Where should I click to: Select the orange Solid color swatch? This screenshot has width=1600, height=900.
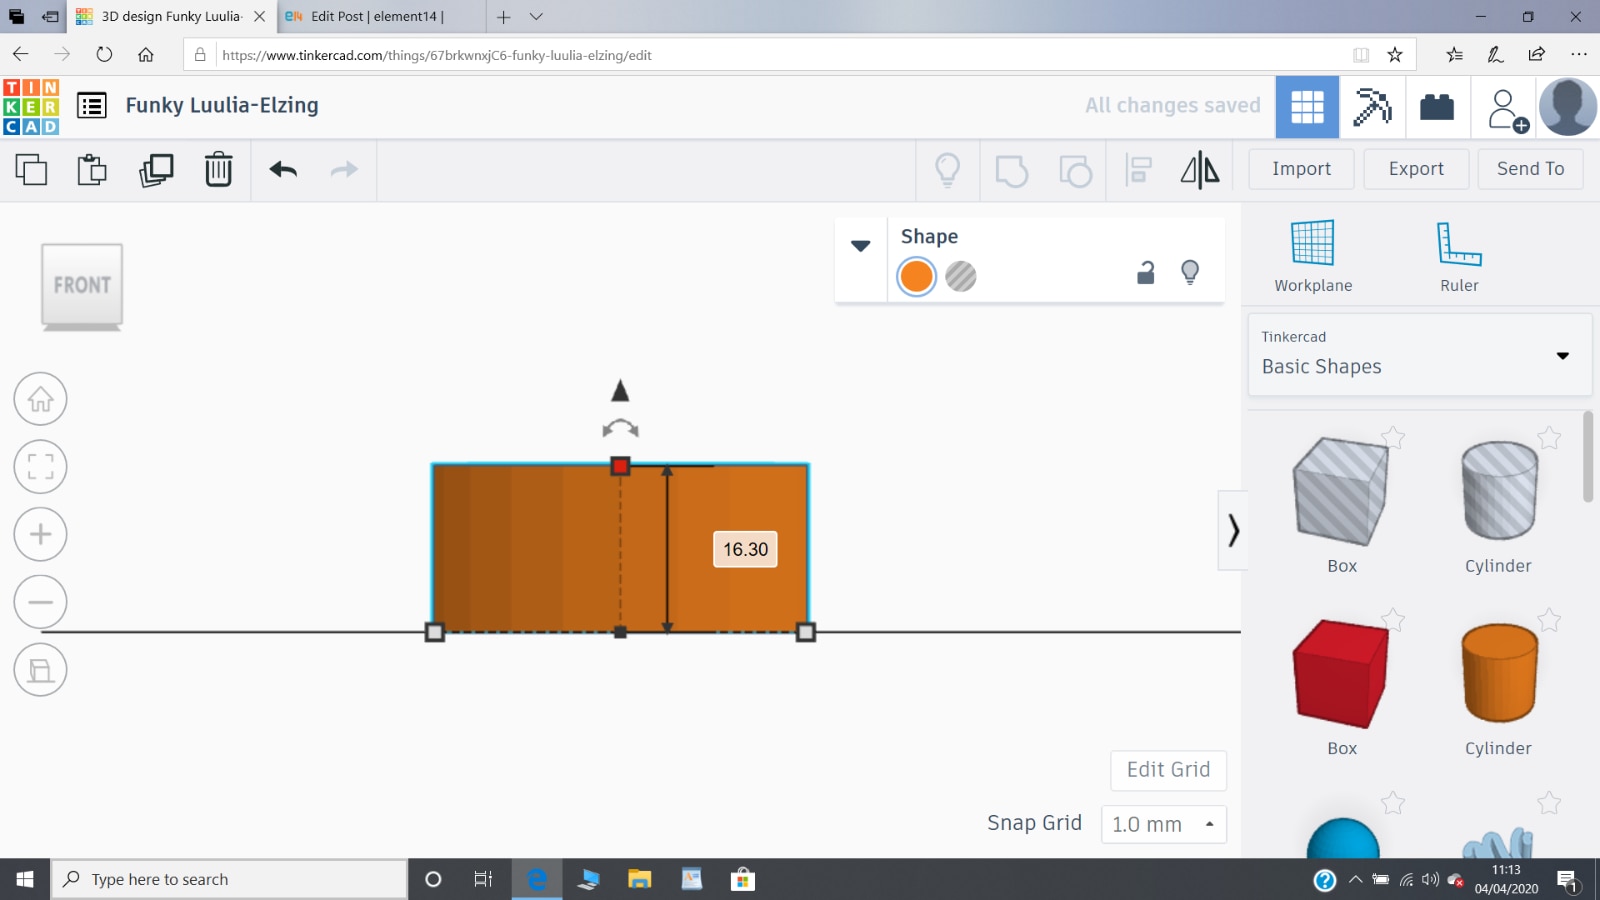[916, 276]
